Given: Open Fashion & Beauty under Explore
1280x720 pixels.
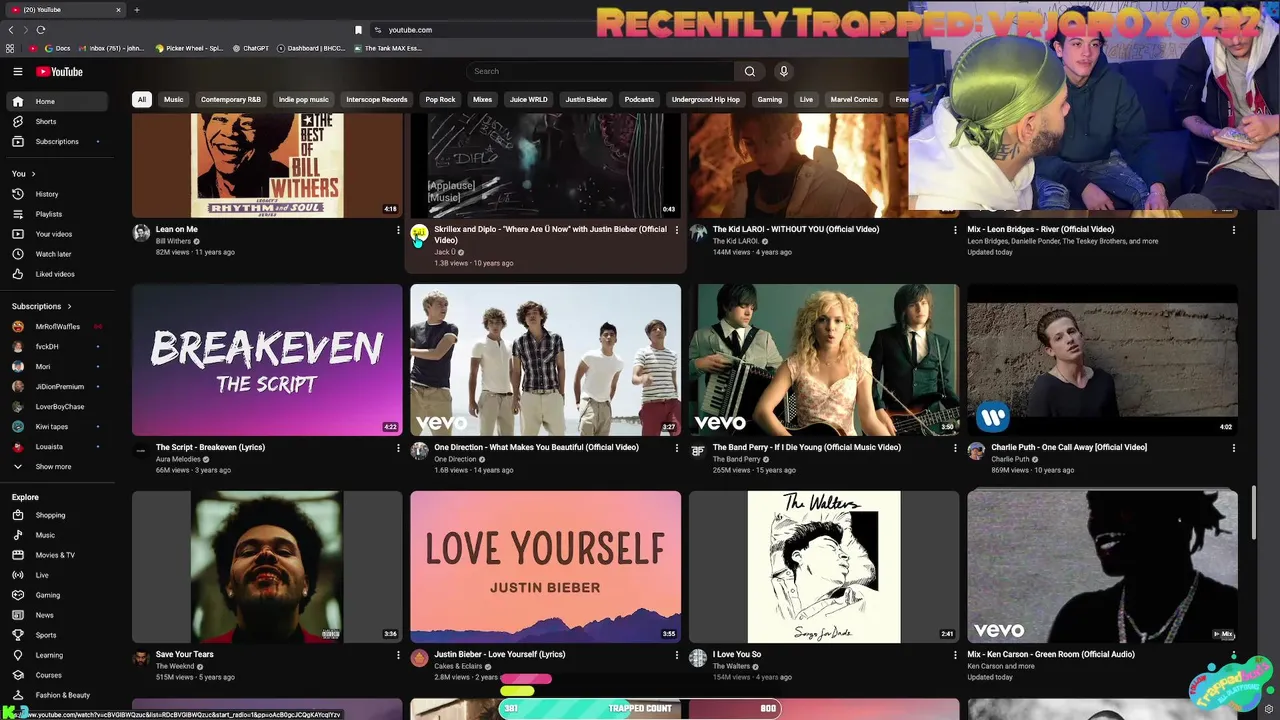Looking at the screenshot, I should tap(56, 695).
